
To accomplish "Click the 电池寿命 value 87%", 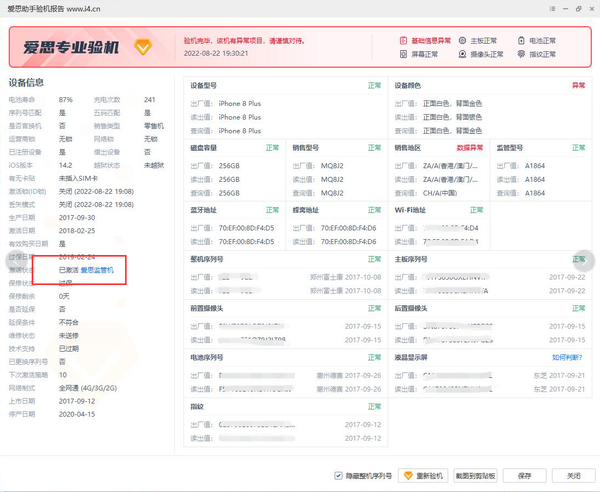I will tap(65, 99).
